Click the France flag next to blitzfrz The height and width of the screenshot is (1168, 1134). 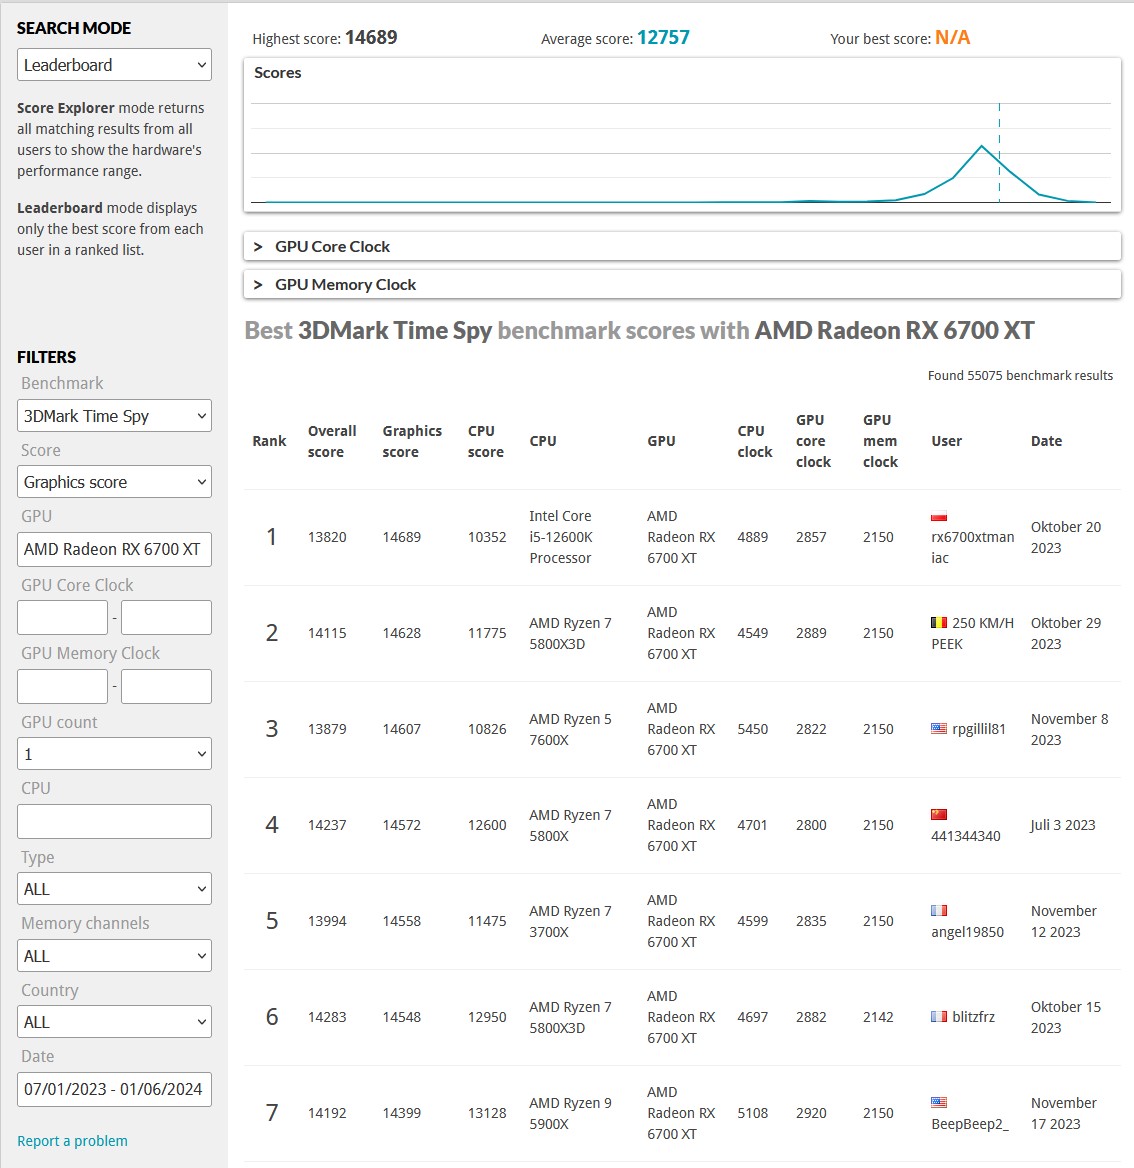(939, 1017)
